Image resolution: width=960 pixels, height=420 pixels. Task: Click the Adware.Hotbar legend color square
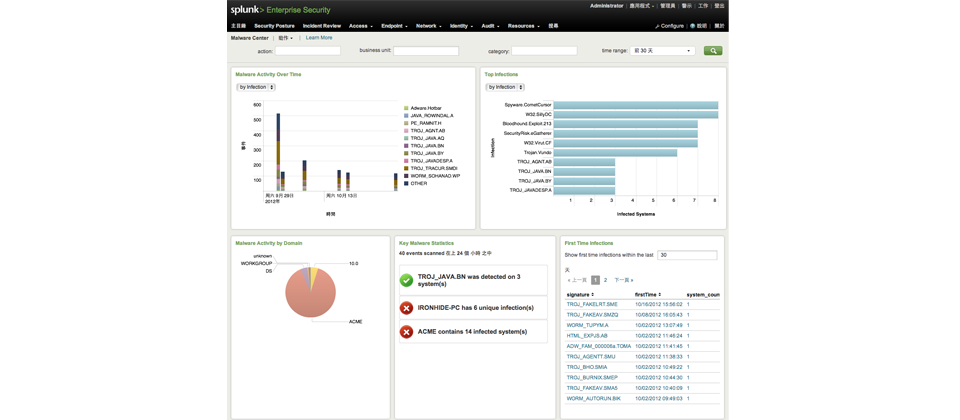(406, 108)
